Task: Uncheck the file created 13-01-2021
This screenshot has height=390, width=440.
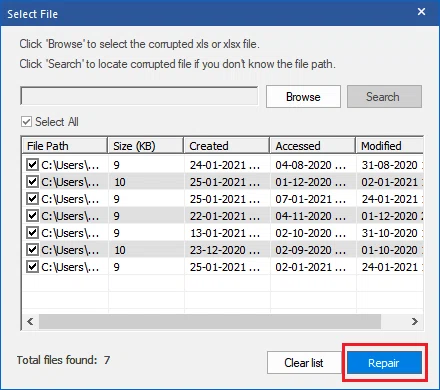Action: (32, 233)
